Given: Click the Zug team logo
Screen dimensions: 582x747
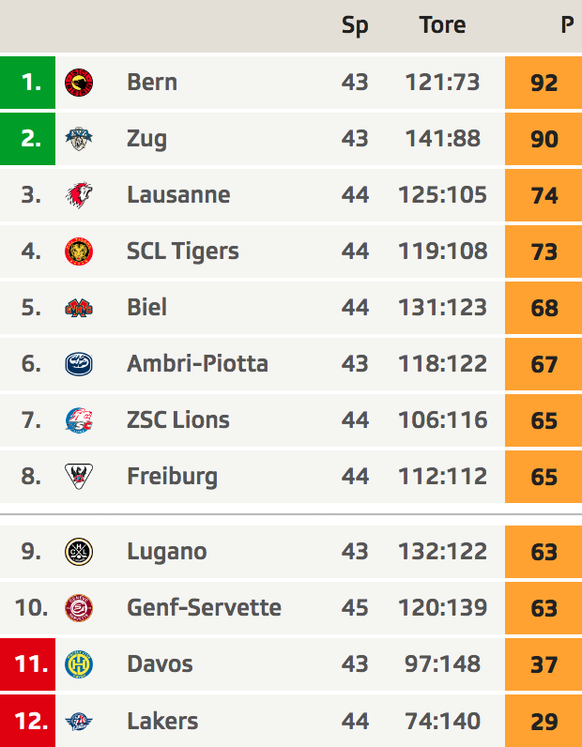Looking at the screenshot, I should tap(79, 139).
